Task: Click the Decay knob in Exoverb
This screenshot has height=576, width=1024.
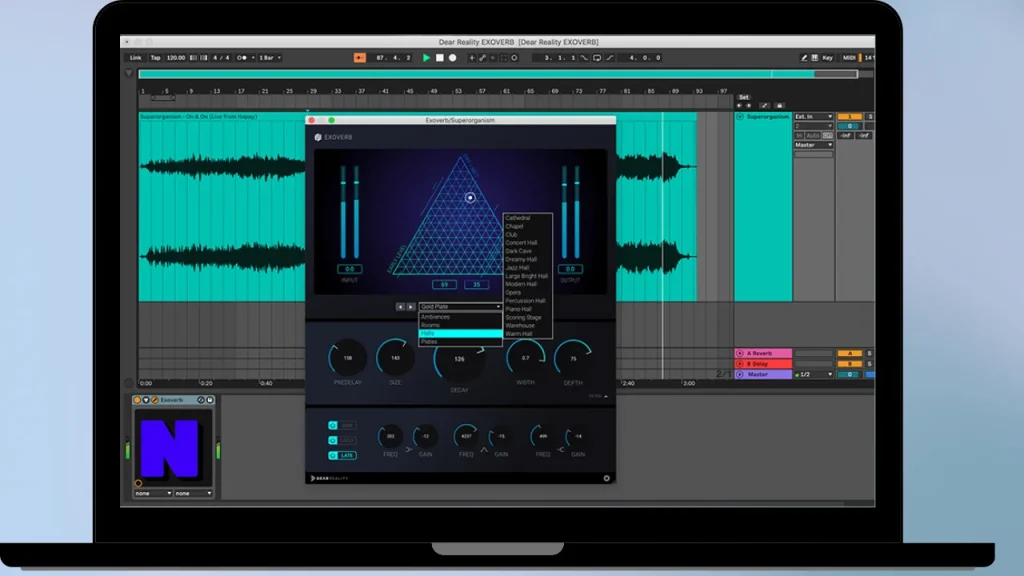Action: click(459, 359)
